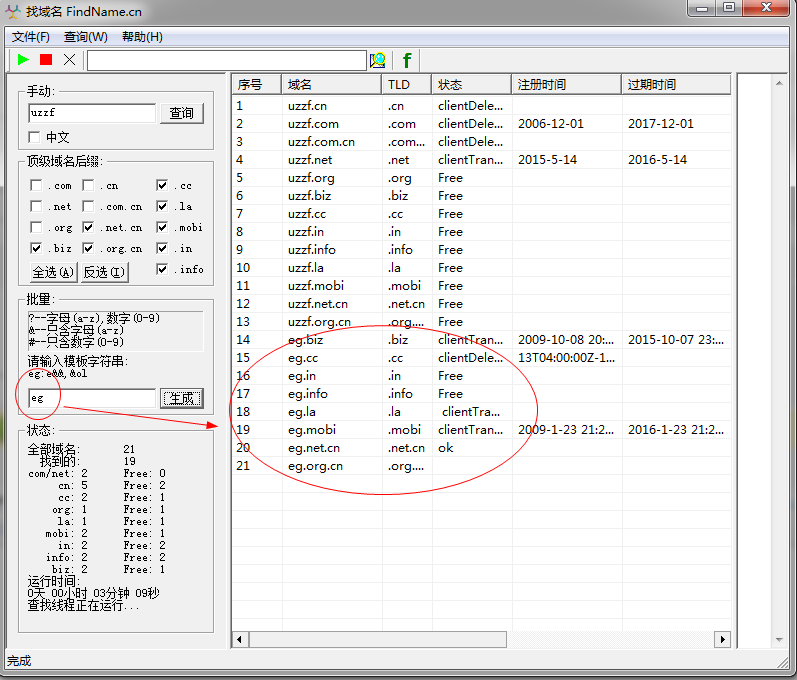
Task: Sort by the 域名 column header
Action: click(331, 84)
